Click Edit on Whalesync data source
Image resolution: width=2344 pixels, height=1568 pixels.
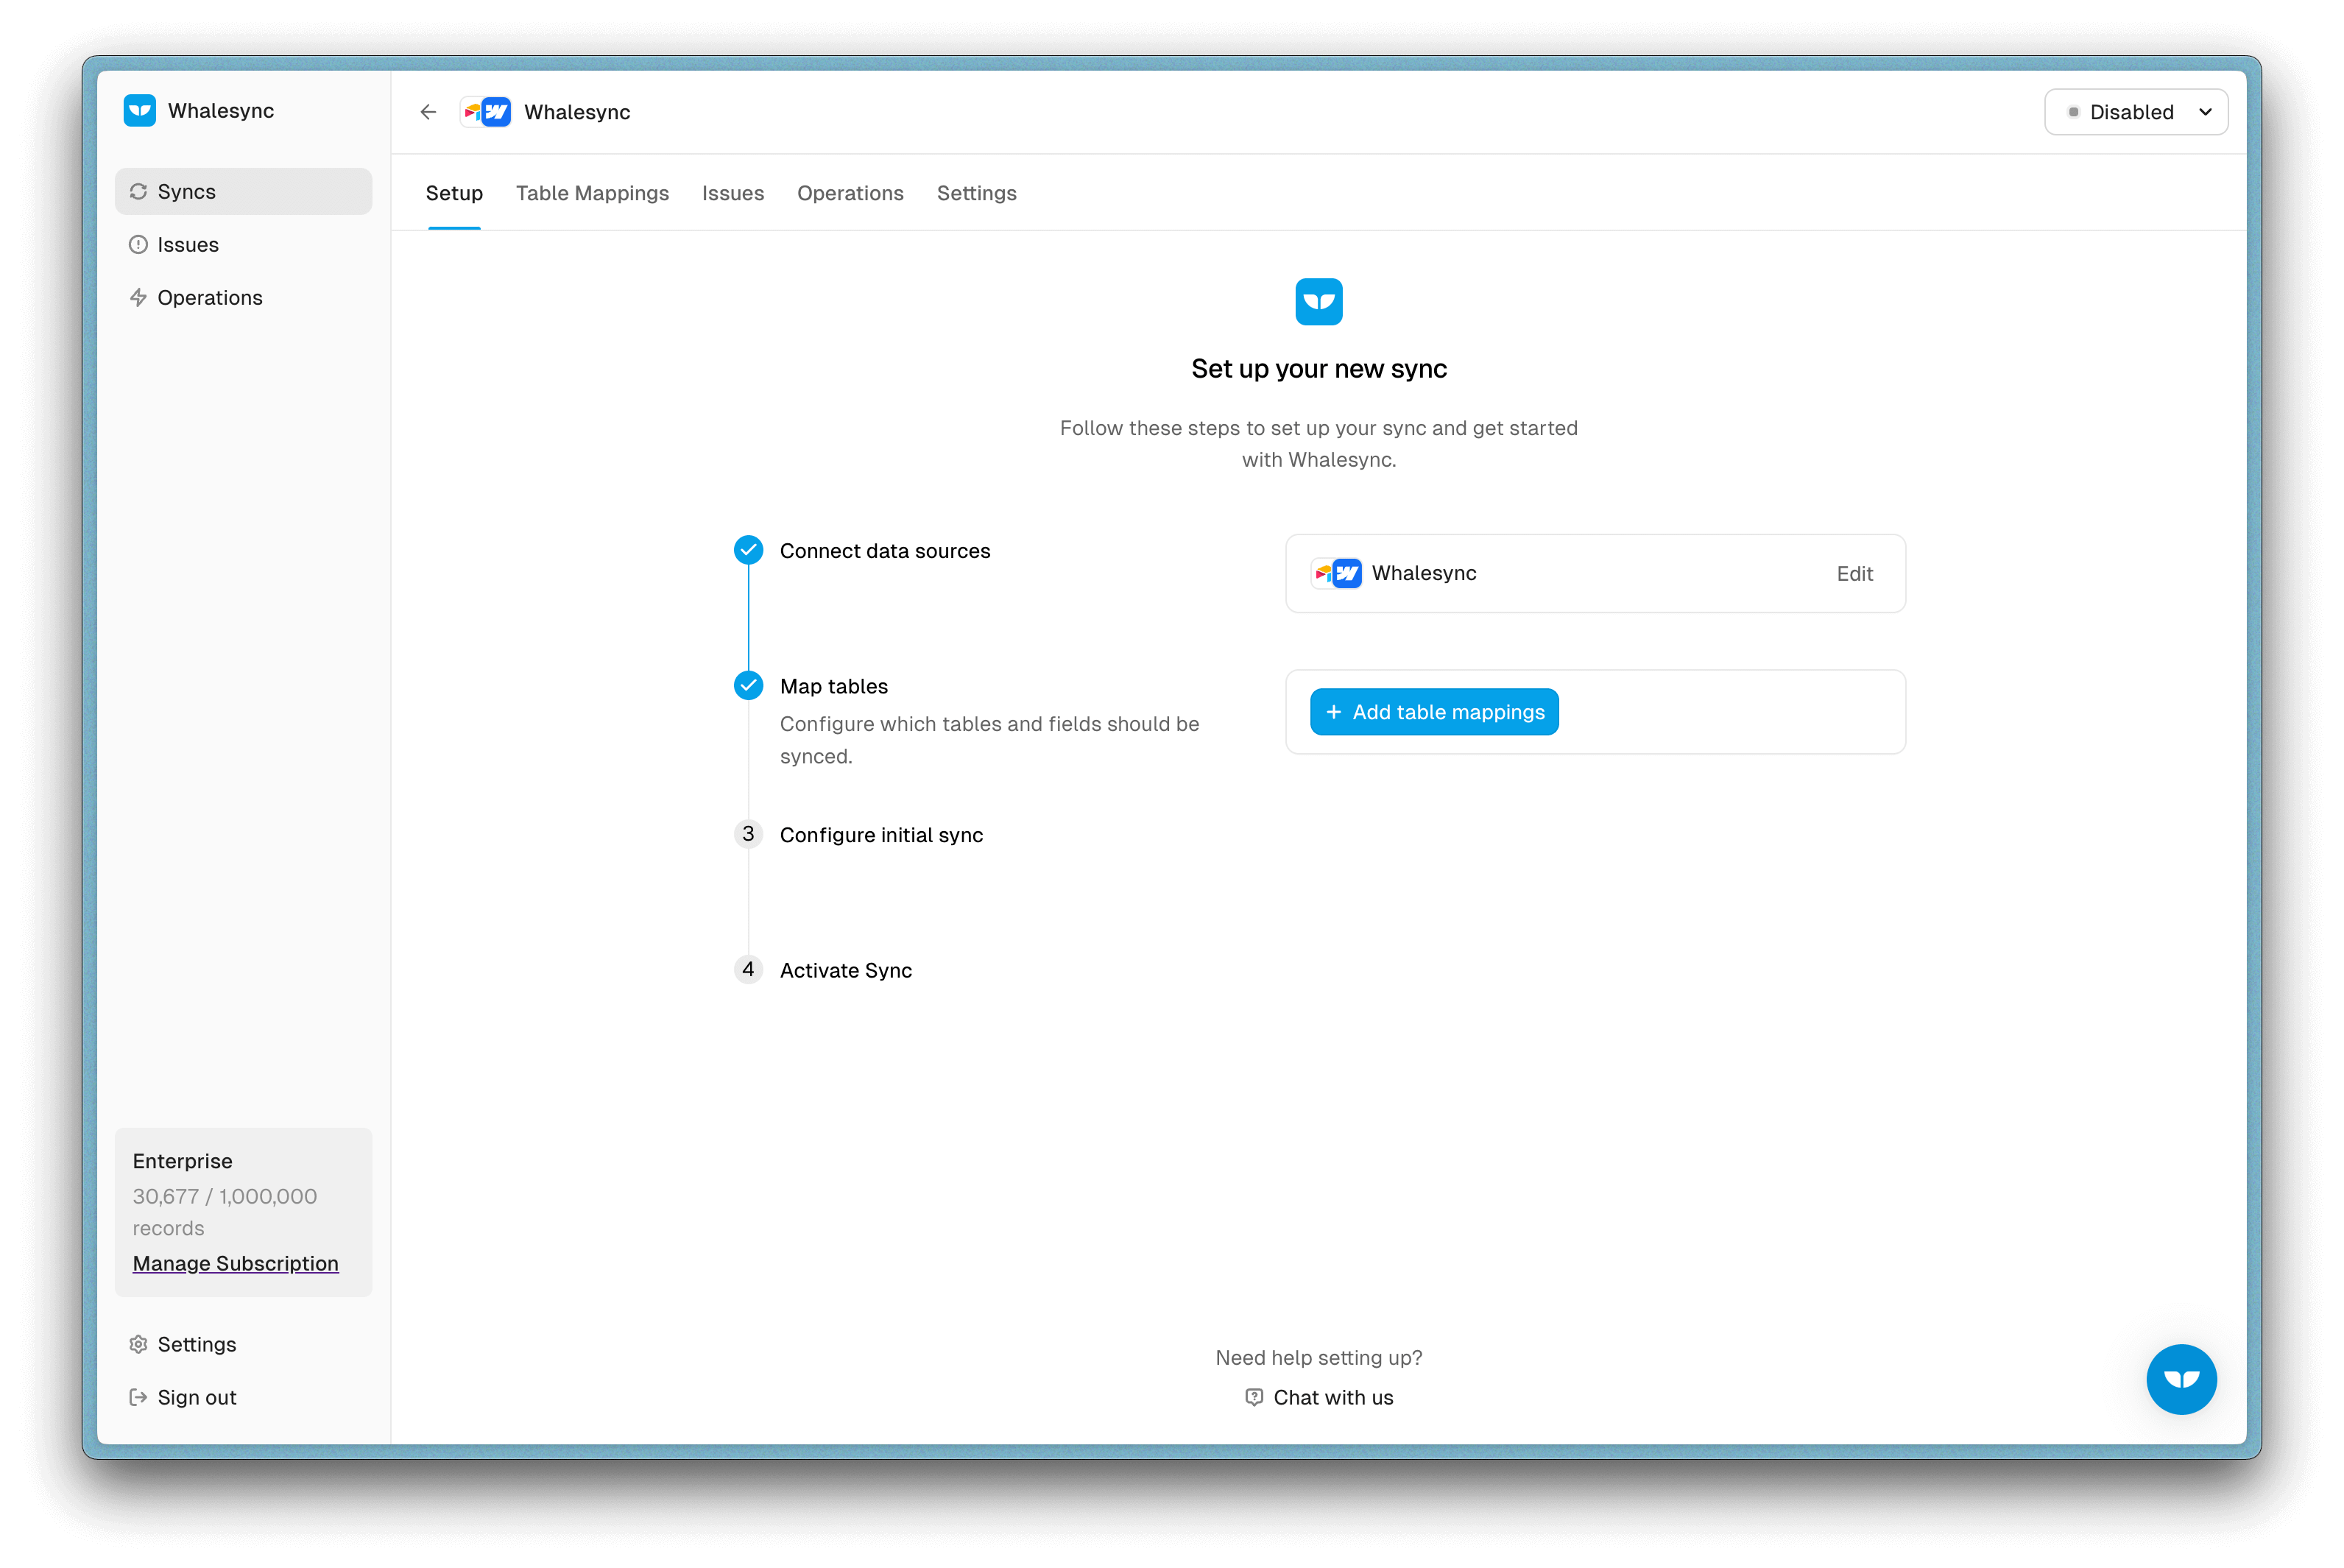point(1854,574)
